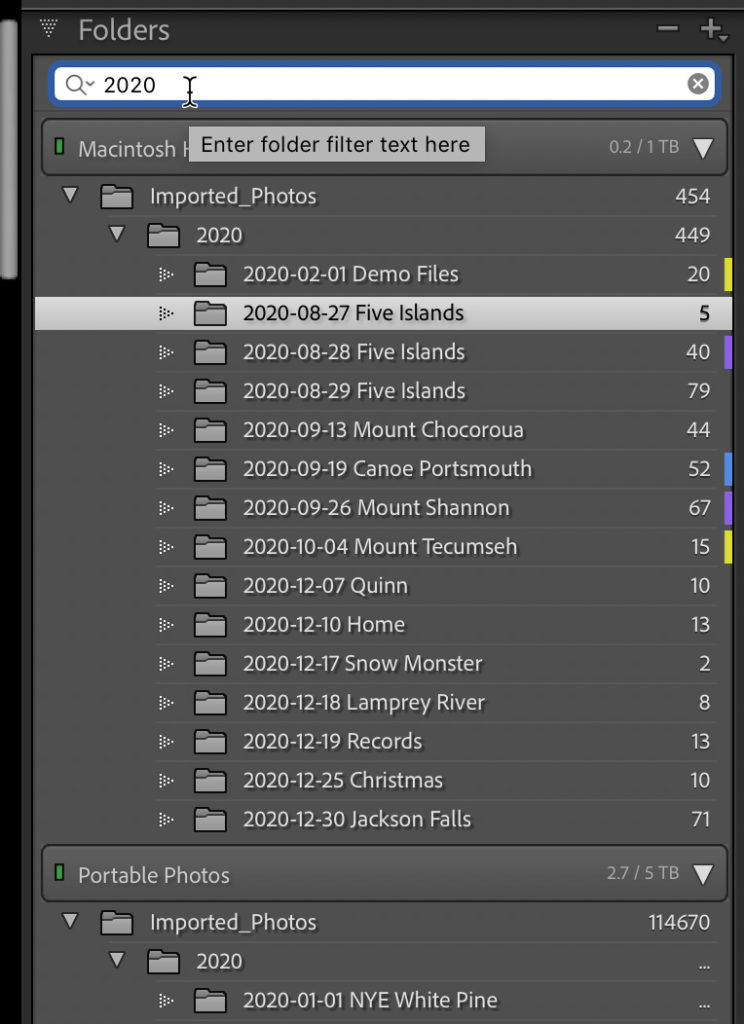Click yellow color label of Demo Files
Viewport: 744px width, 1024px height.
tap(728, 274)
